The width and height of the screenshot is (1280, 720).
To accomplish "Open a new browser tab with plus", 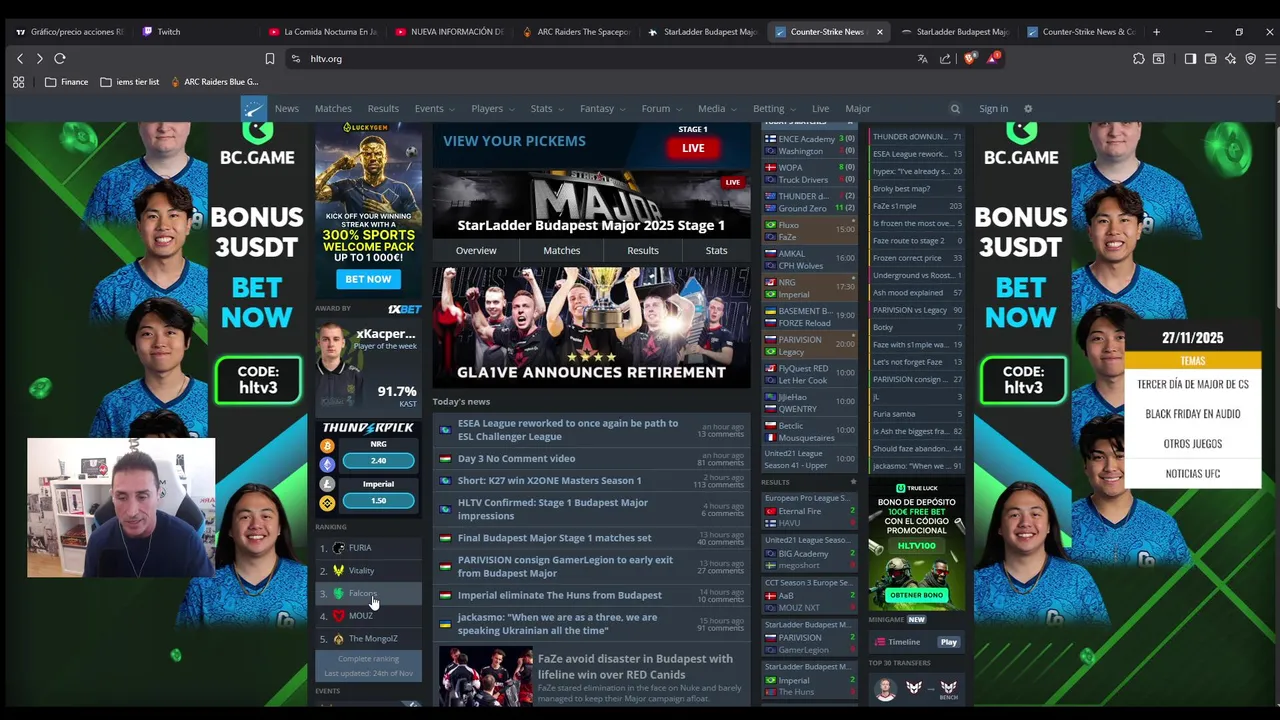I will pos(1156,32).
